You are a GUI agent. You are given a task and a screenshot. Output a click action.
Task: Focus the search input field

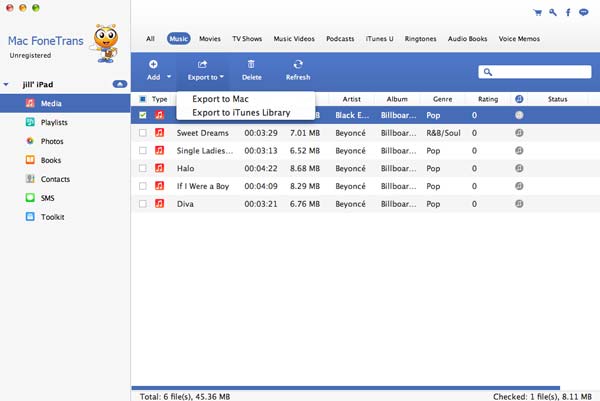pos(535,72)
